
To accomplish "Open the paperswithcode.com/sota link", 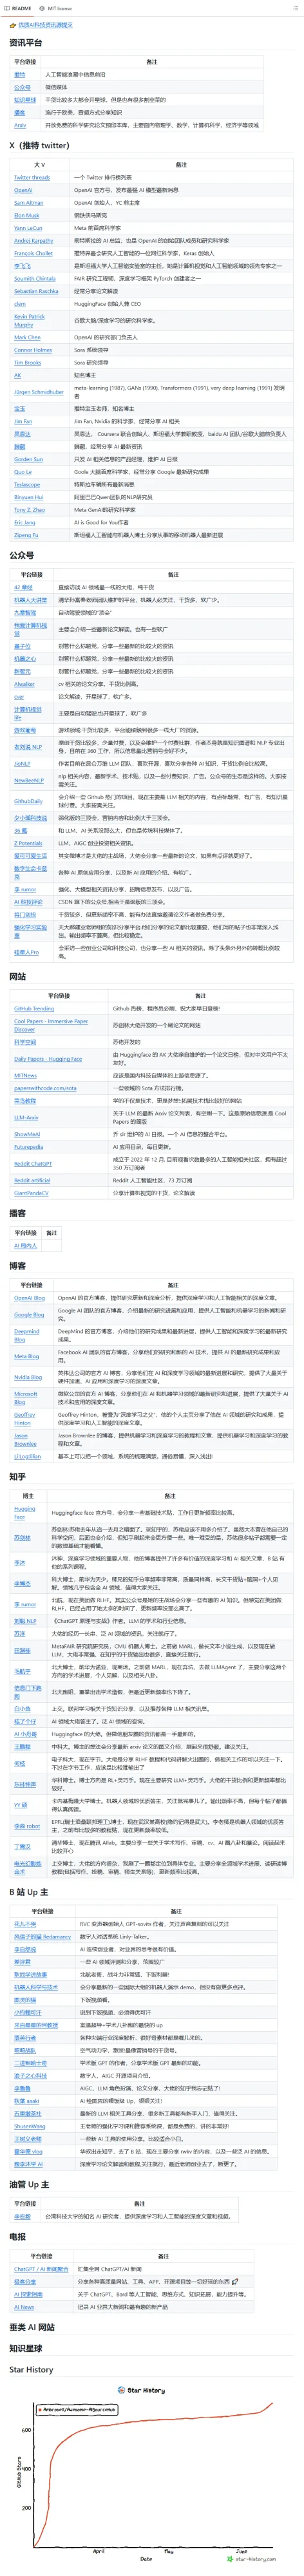I will coord(45,1088).
